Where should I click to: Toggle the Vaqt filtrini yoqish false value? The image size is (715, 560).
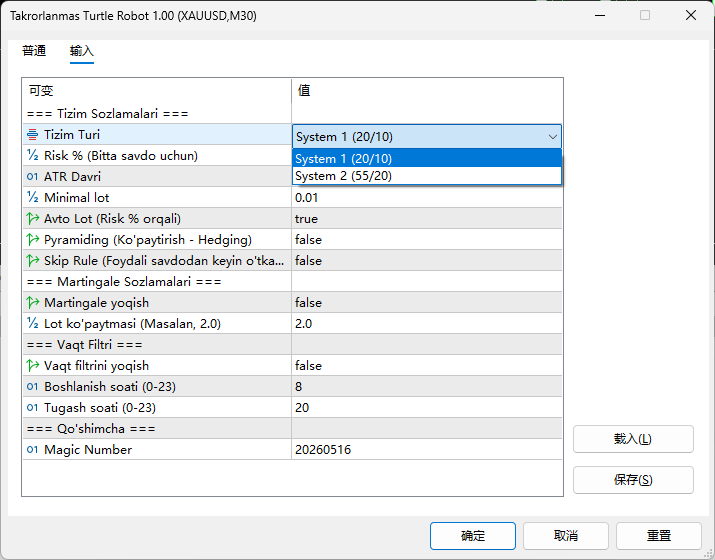tap(427, 365)
